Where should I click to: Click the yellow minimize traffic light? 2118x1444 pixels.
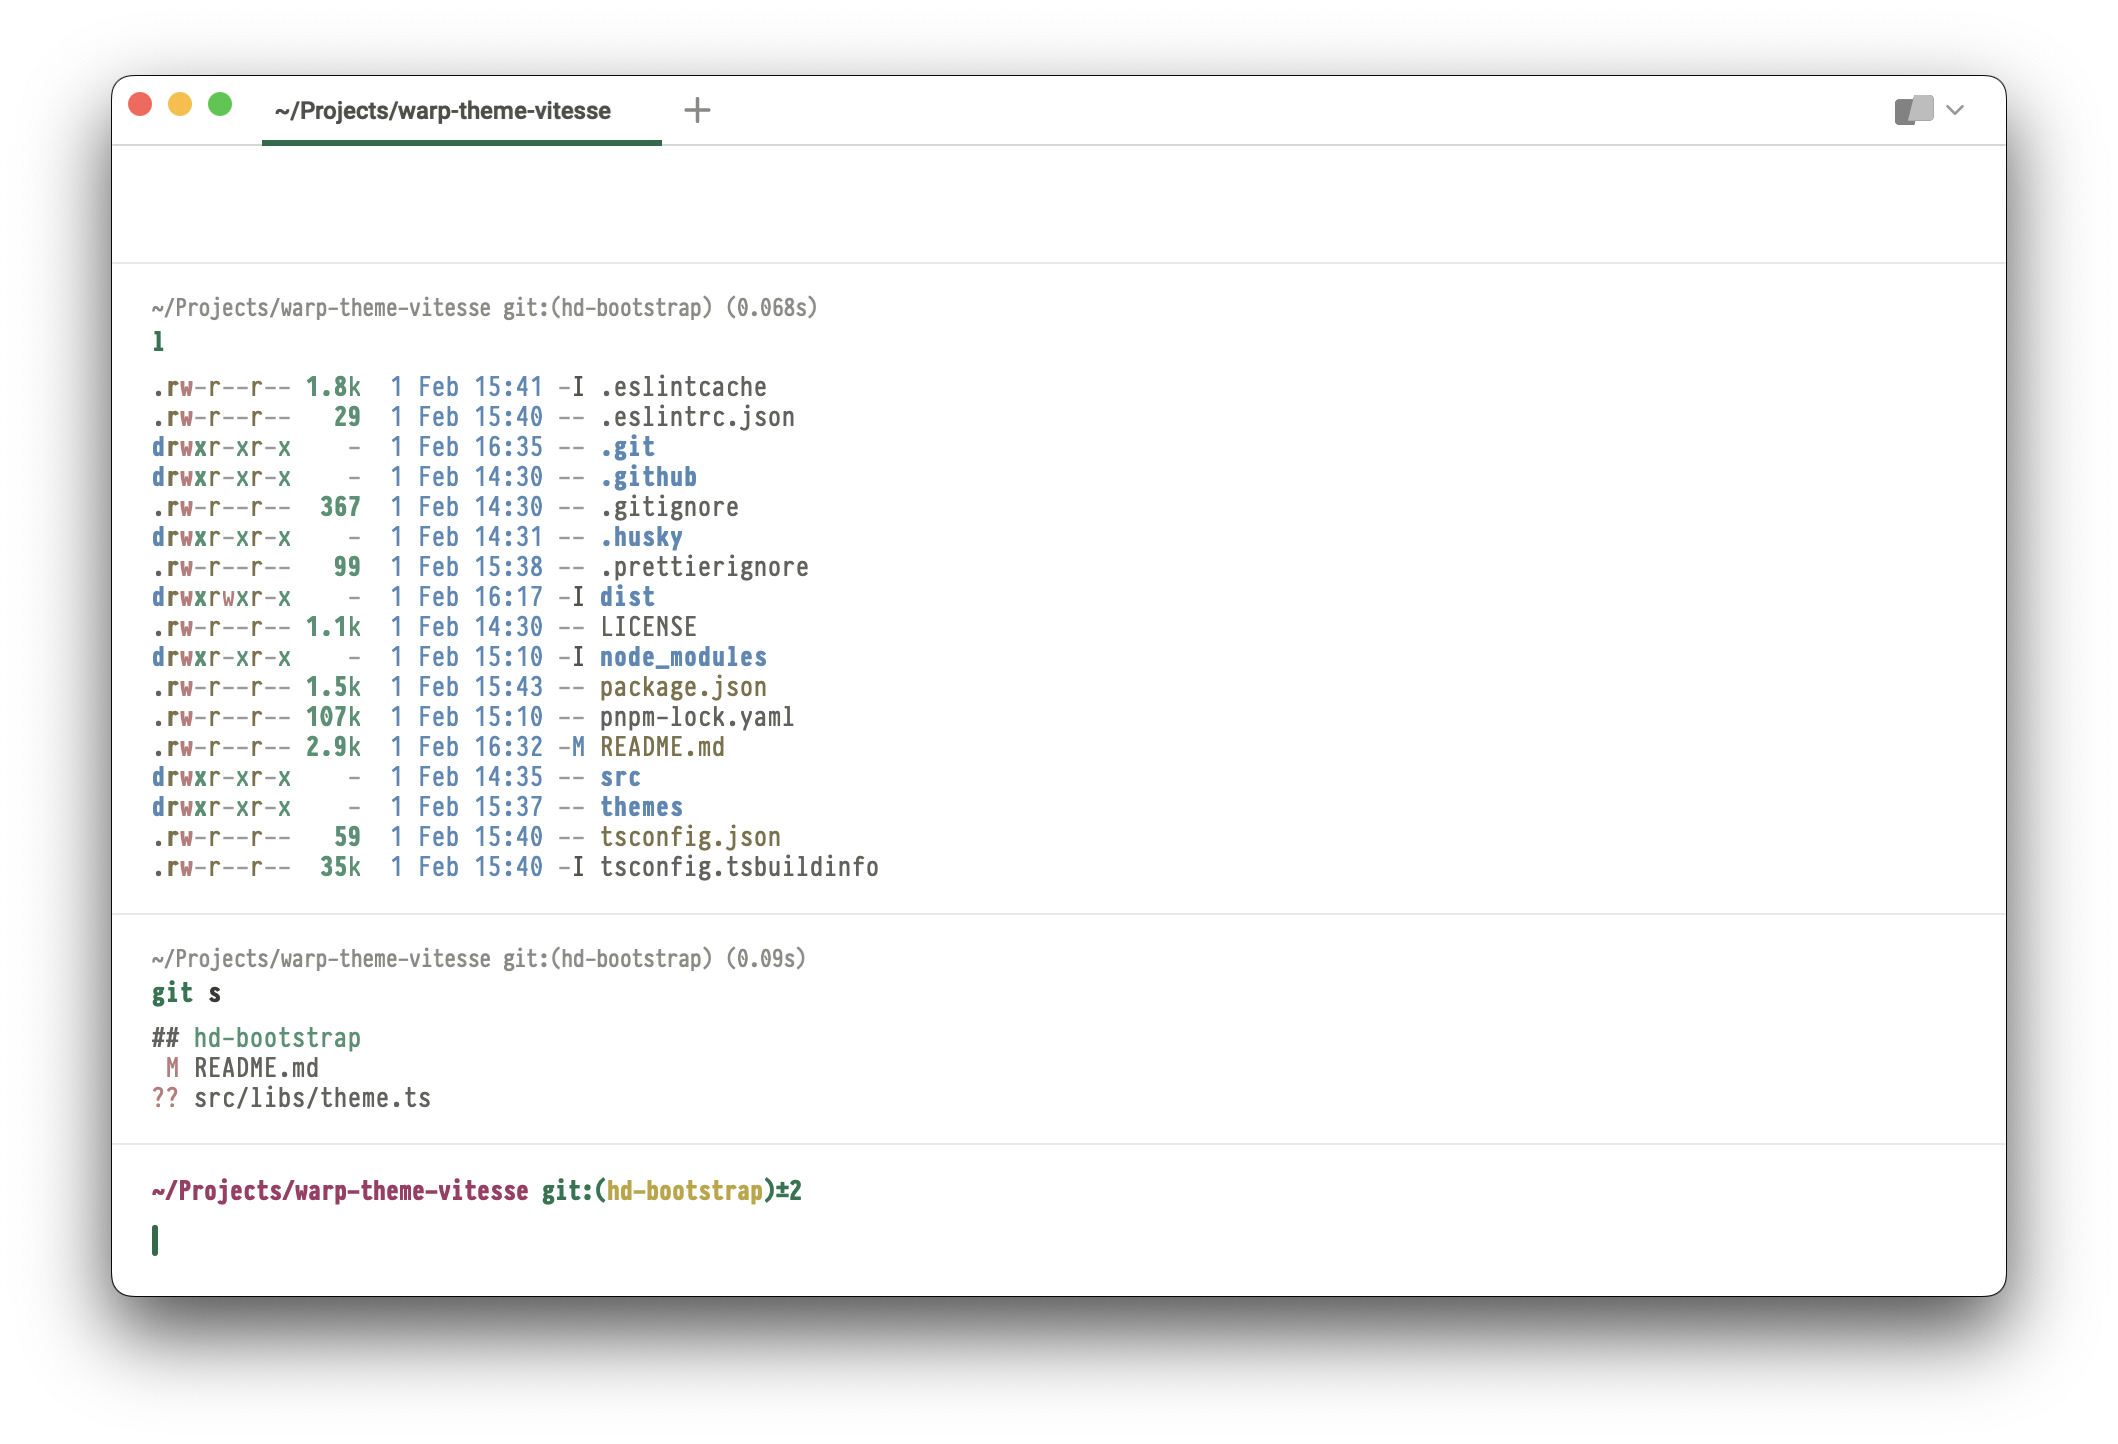(x=180, y=103)
